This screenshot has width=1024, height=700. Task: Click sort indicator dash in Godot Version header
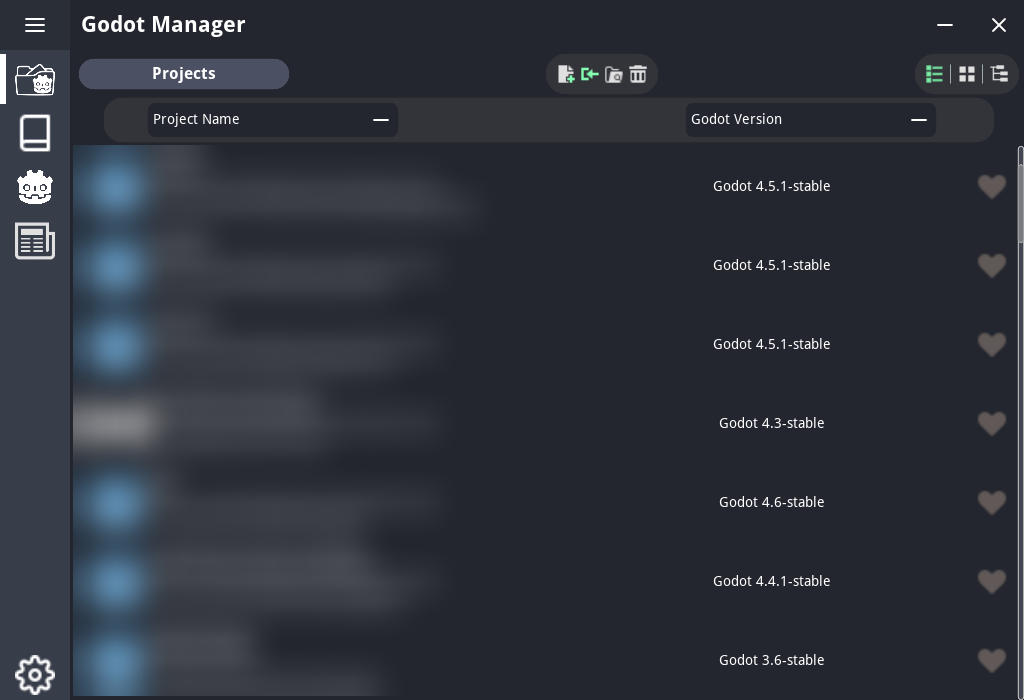pos(919,119)
